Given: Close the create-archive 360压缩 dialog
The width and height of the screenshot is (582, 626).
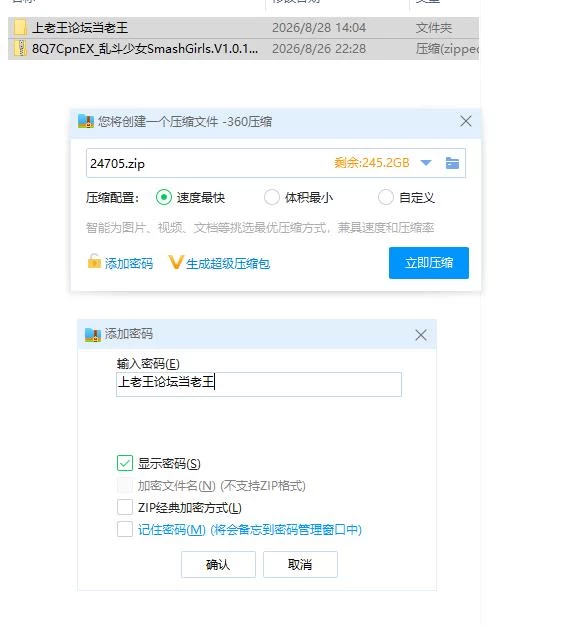Looking at the screenshot, I should pyautogui.click(x=465, y=121).
